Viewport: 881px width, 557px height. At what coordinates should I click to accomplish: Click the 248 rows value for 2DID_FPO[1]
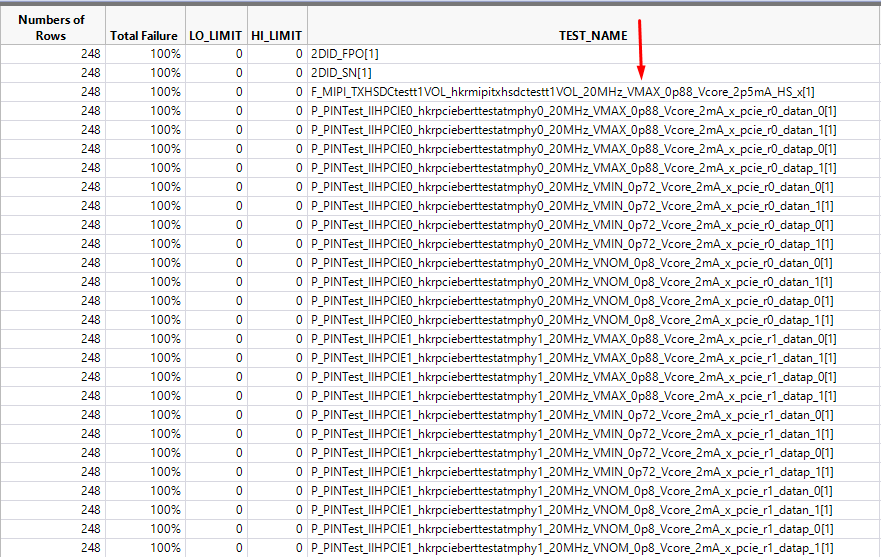click(90, 54)
